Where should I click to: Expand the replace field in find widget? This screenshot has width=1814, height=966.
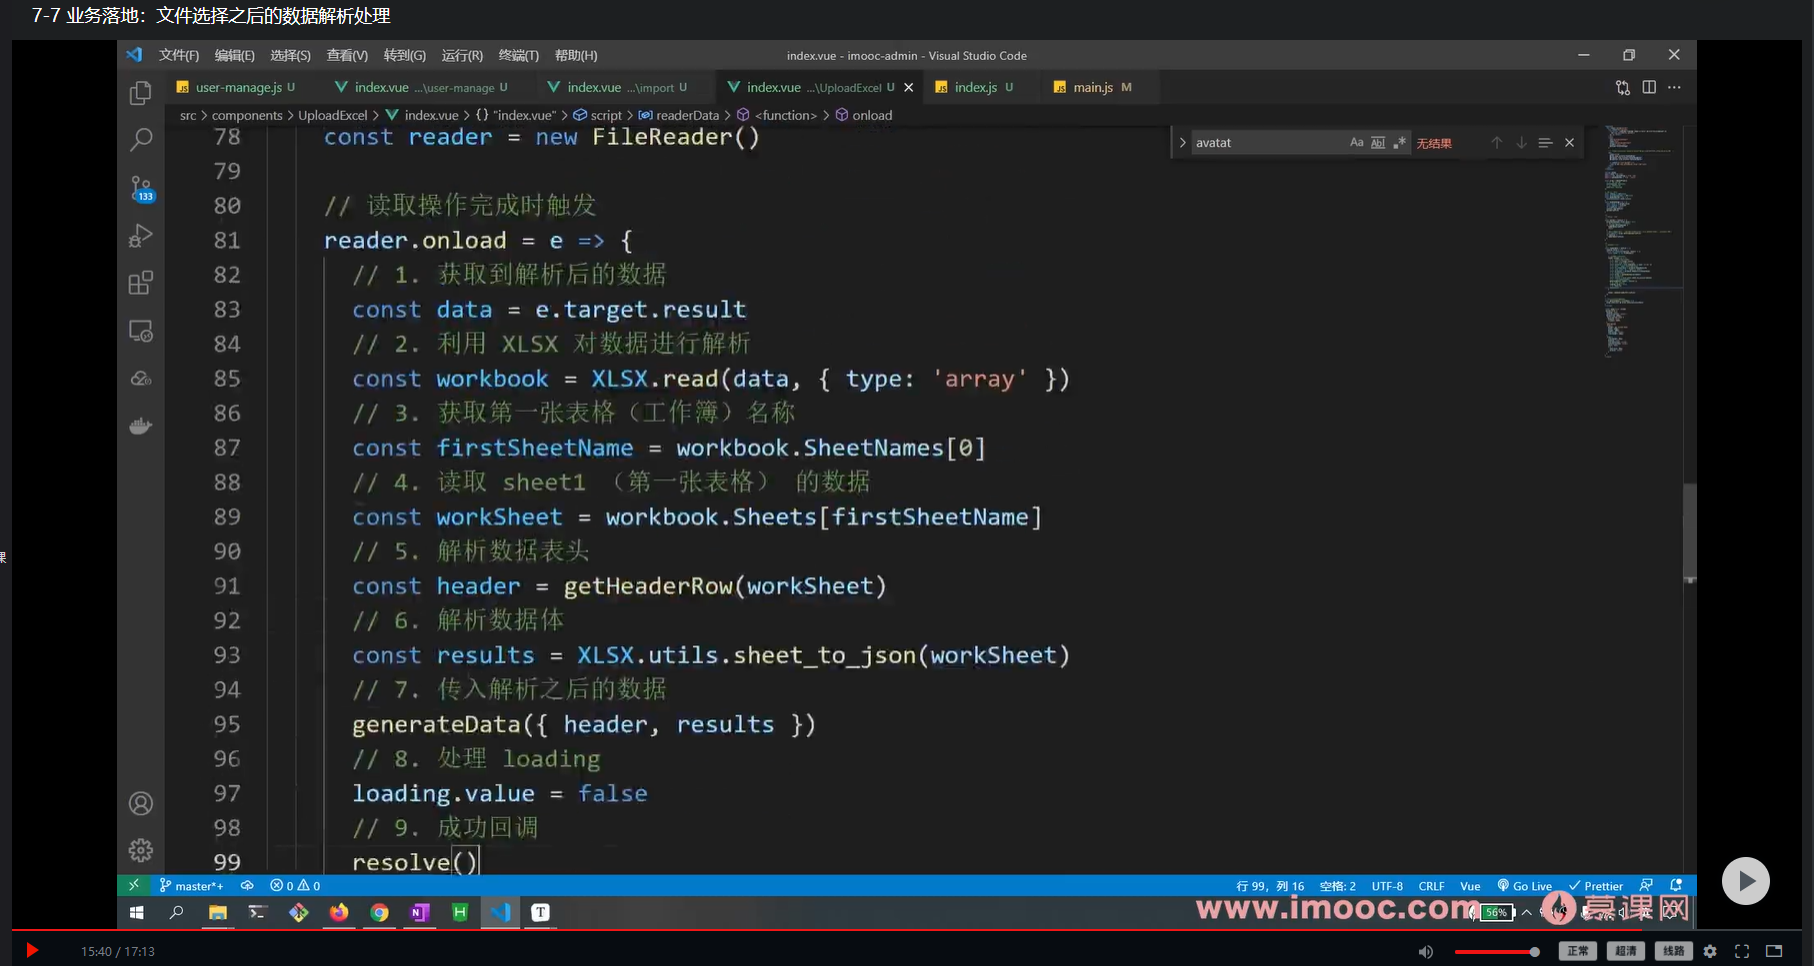click(x=1182, y=143)
